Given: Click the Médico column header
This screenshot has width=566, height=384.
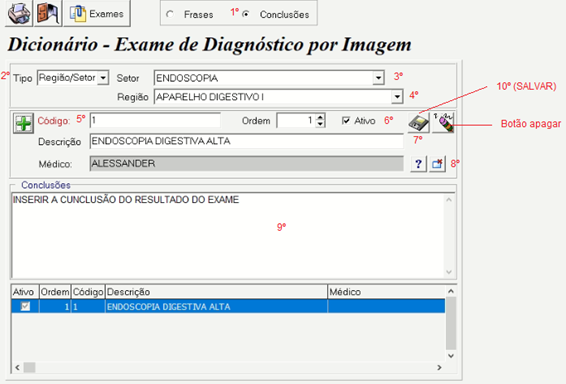Looking at the screenshot, I should pyautogui.click(x=386, y=292).
